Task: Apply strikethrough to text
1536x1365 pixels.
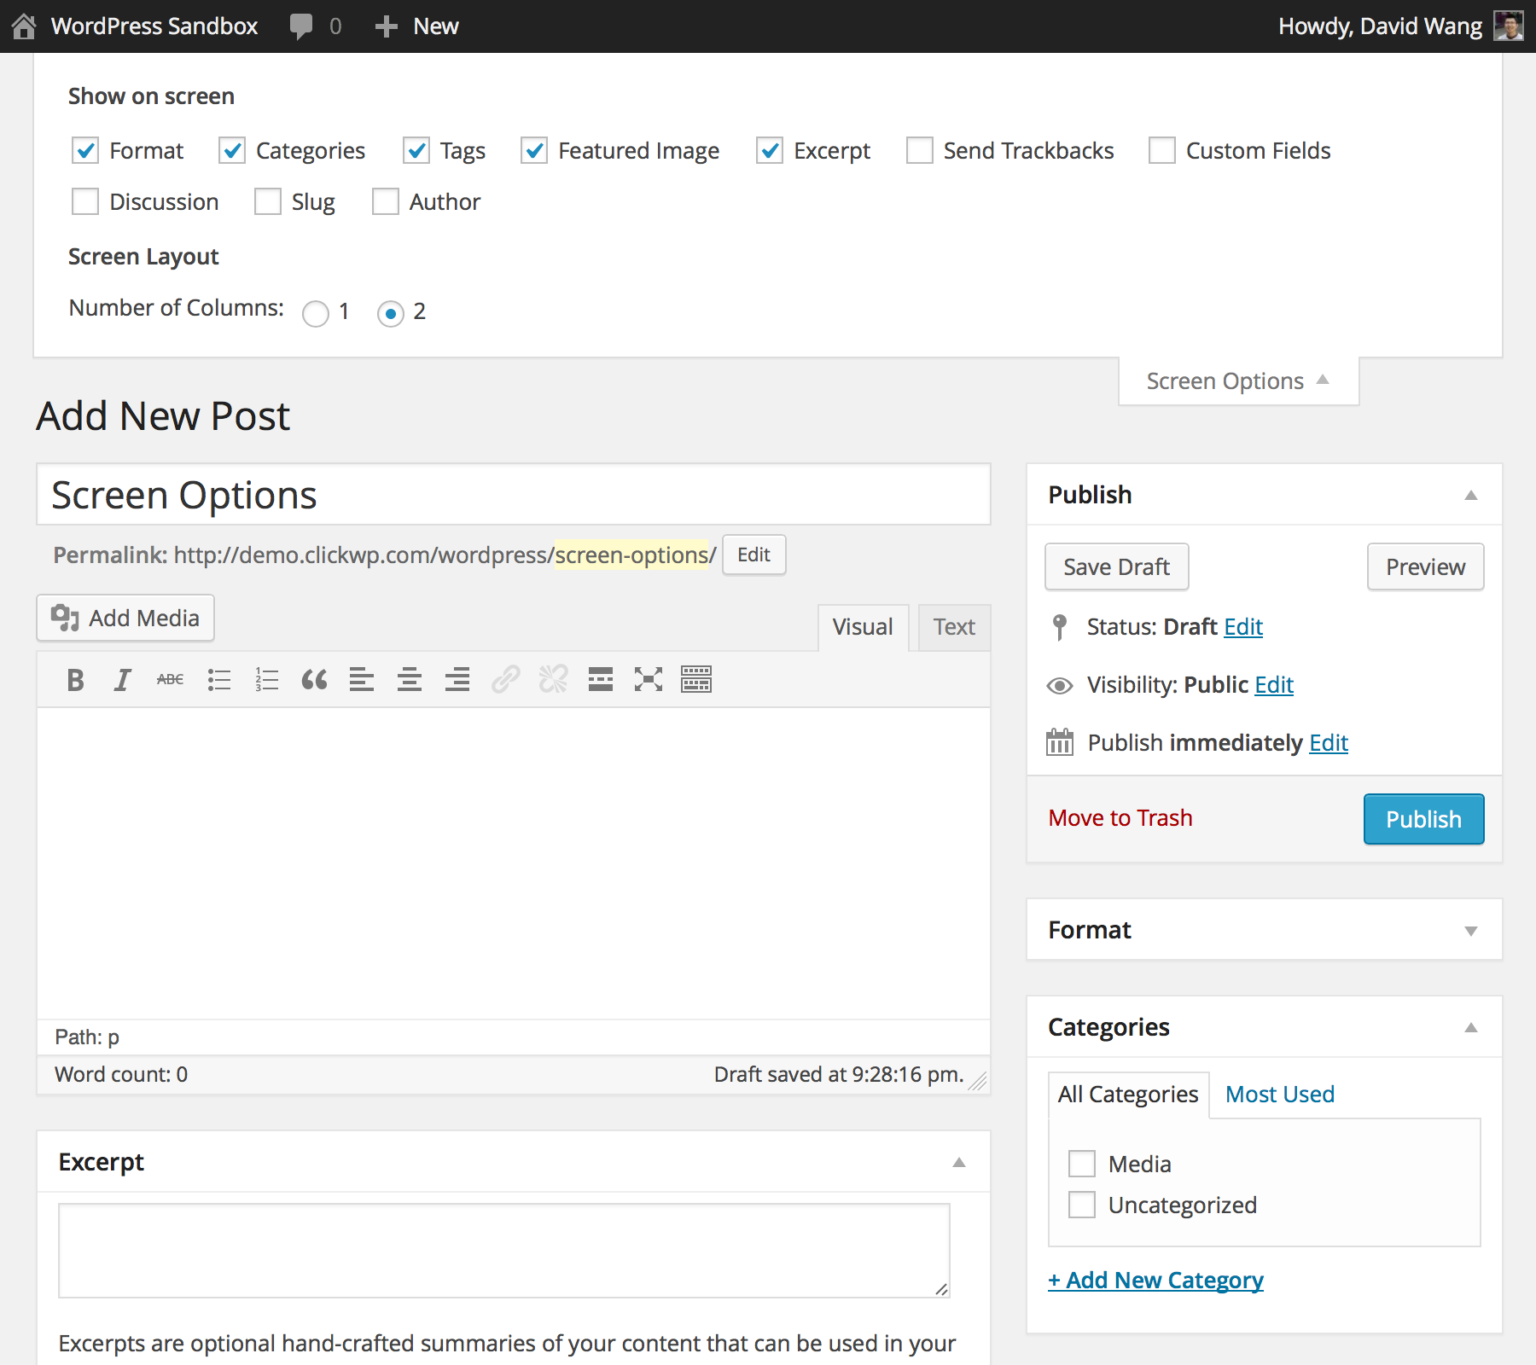Action: pyautogui.click(x=170, y=679)
